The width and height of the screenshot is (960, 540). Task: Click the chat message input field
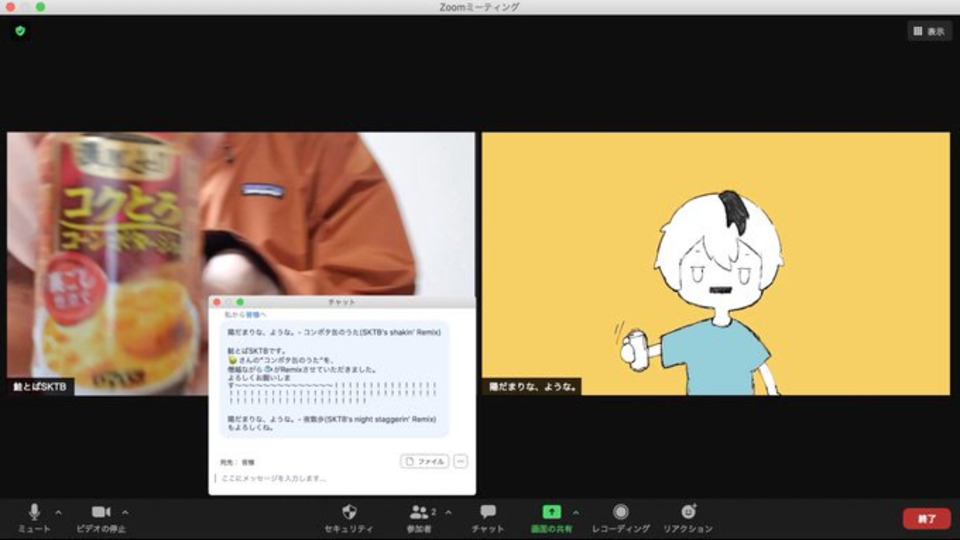[341, 478]
